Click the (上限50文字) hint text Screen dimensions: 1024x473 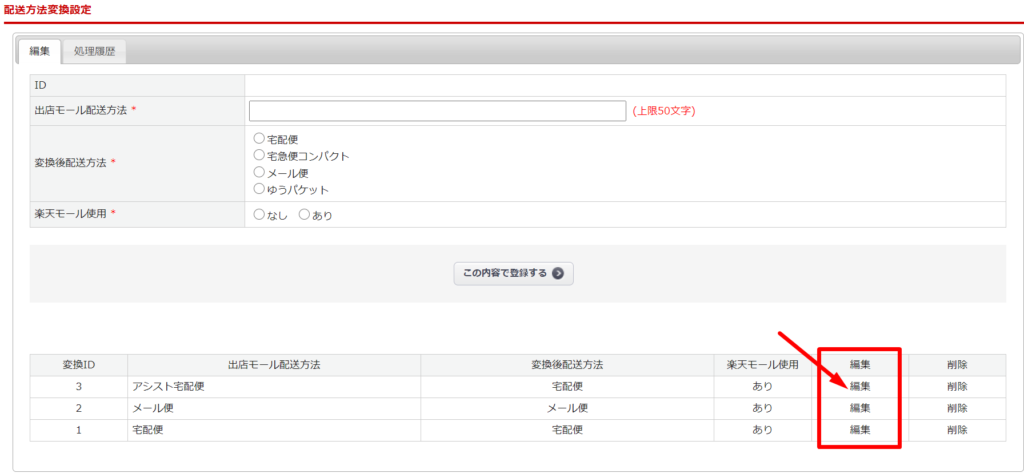click(x=664, y=111)
